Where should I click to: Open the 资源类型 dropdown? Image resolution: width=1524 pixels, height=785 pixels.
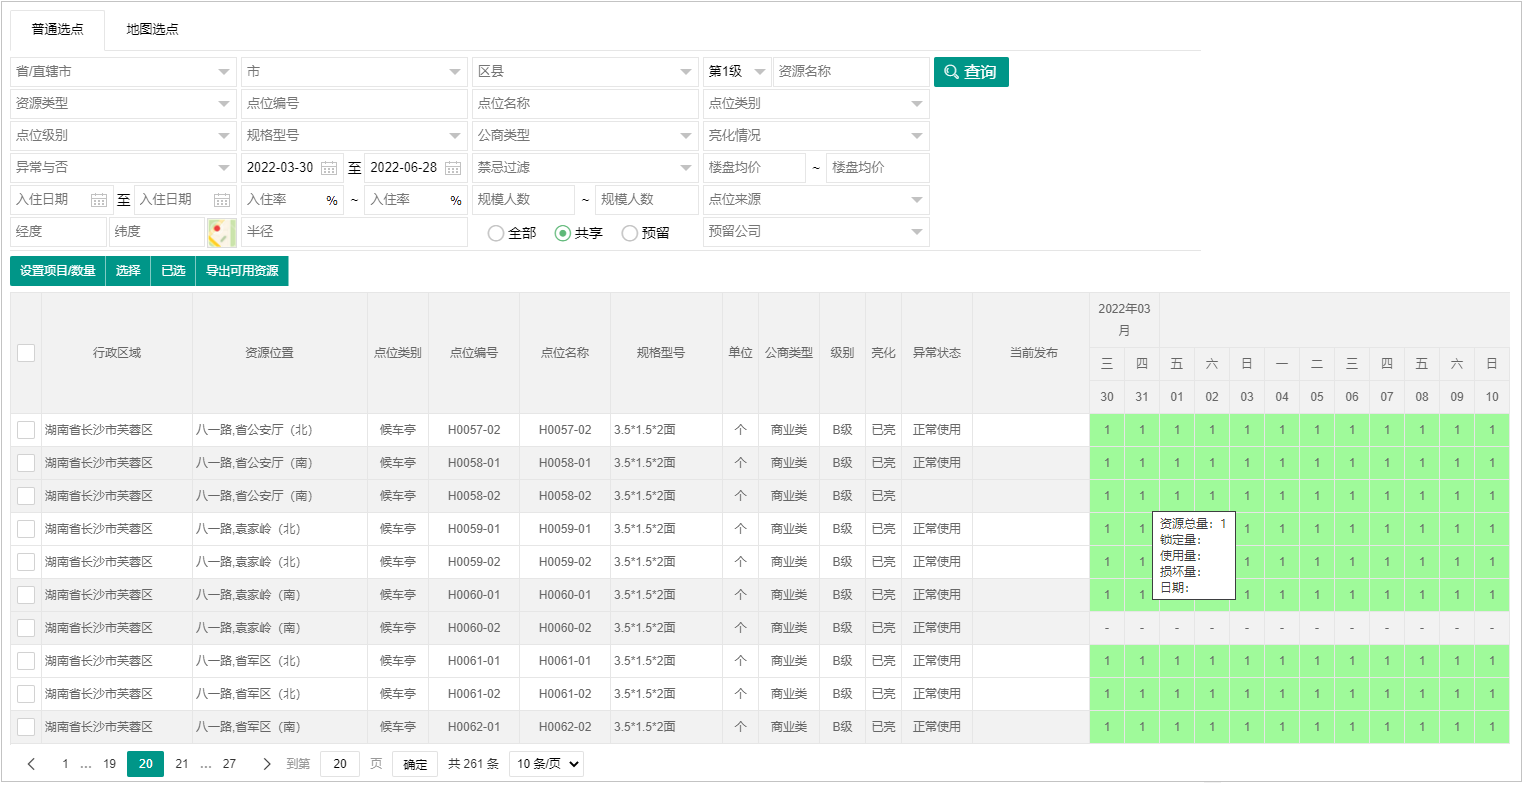tap(123, 104)
